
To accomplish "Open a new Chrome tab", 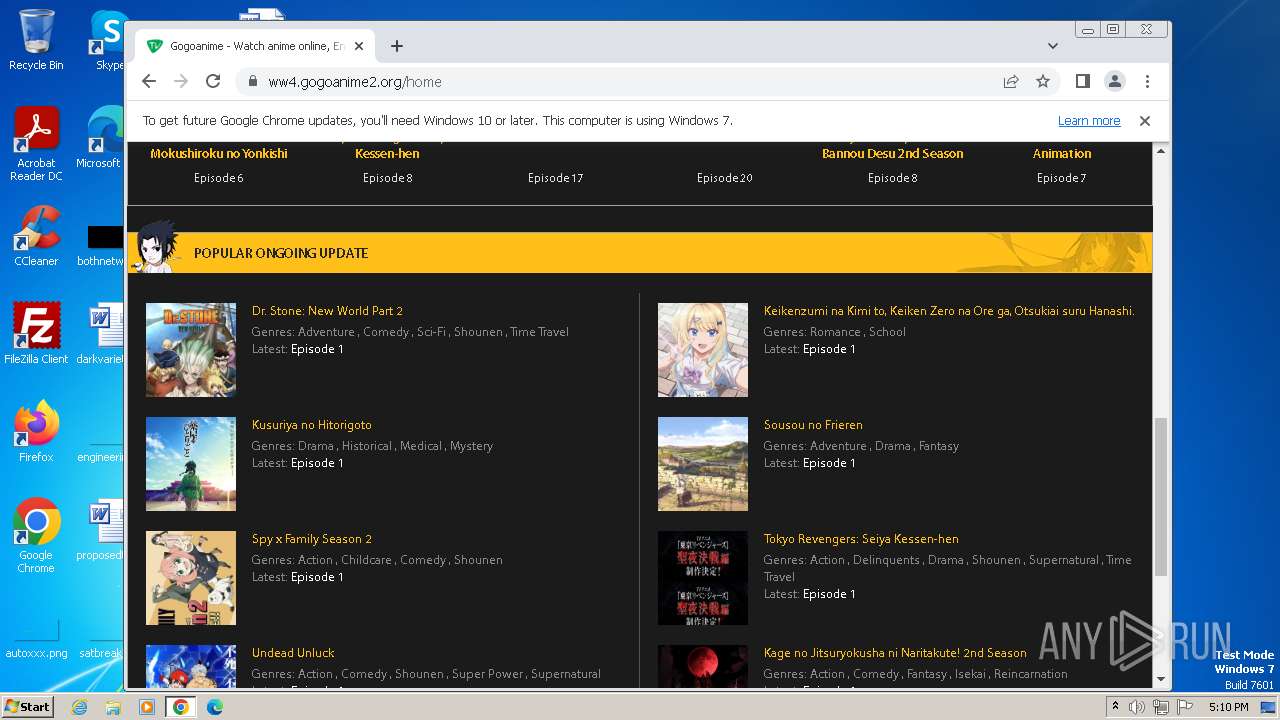I will point(397,46).
